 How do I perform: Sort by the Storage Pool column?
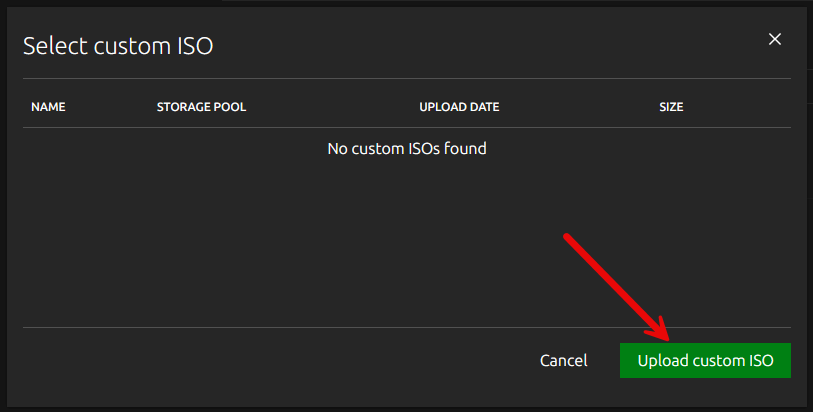click(x=201, y=106)
